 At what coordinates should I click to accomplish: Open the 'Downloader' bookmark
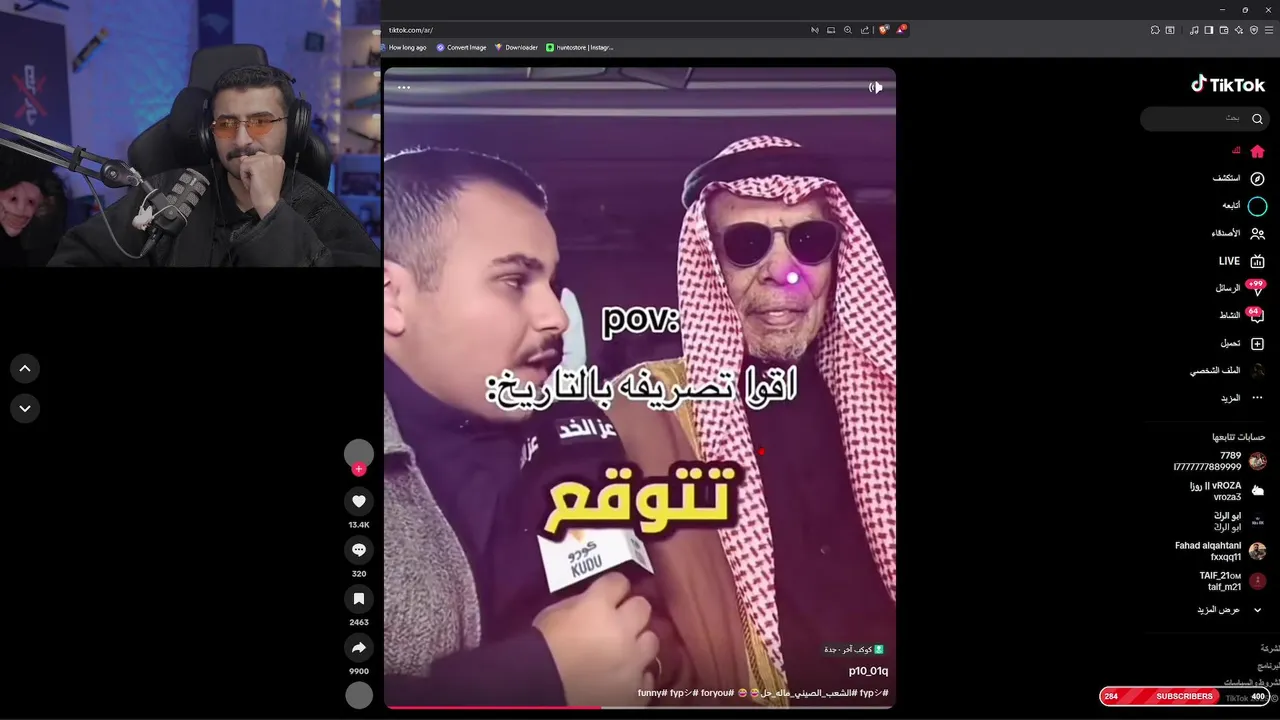click(x=516, y=47)
